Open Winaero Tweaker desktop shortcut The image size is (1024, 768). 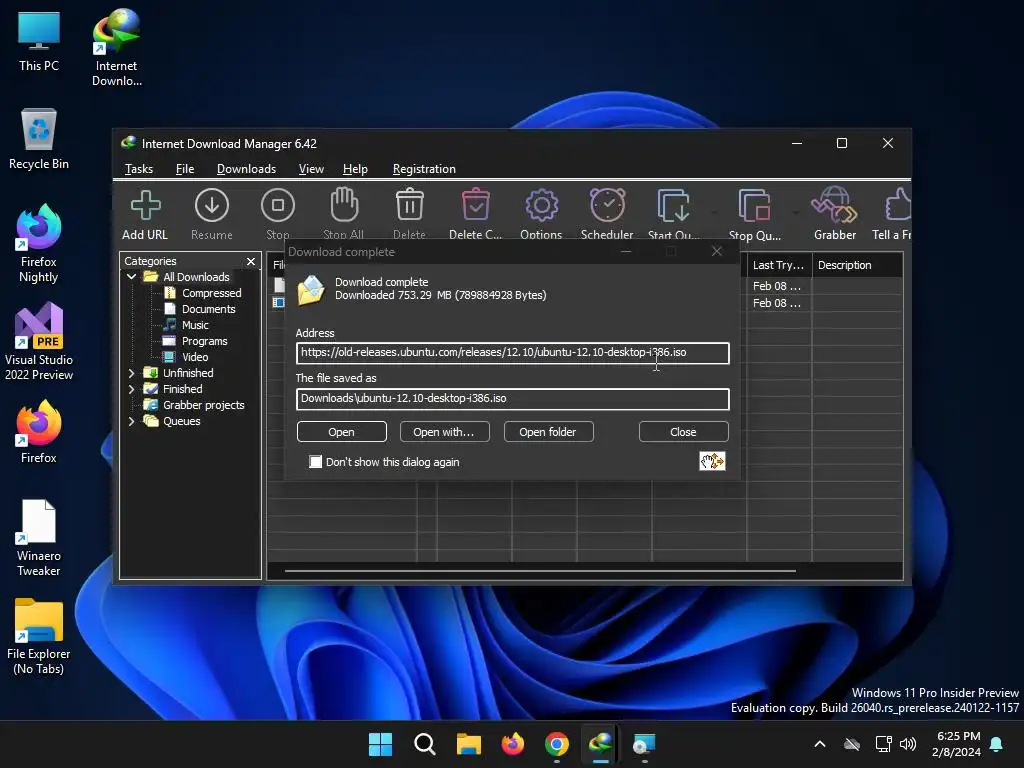tap(39, 537)
